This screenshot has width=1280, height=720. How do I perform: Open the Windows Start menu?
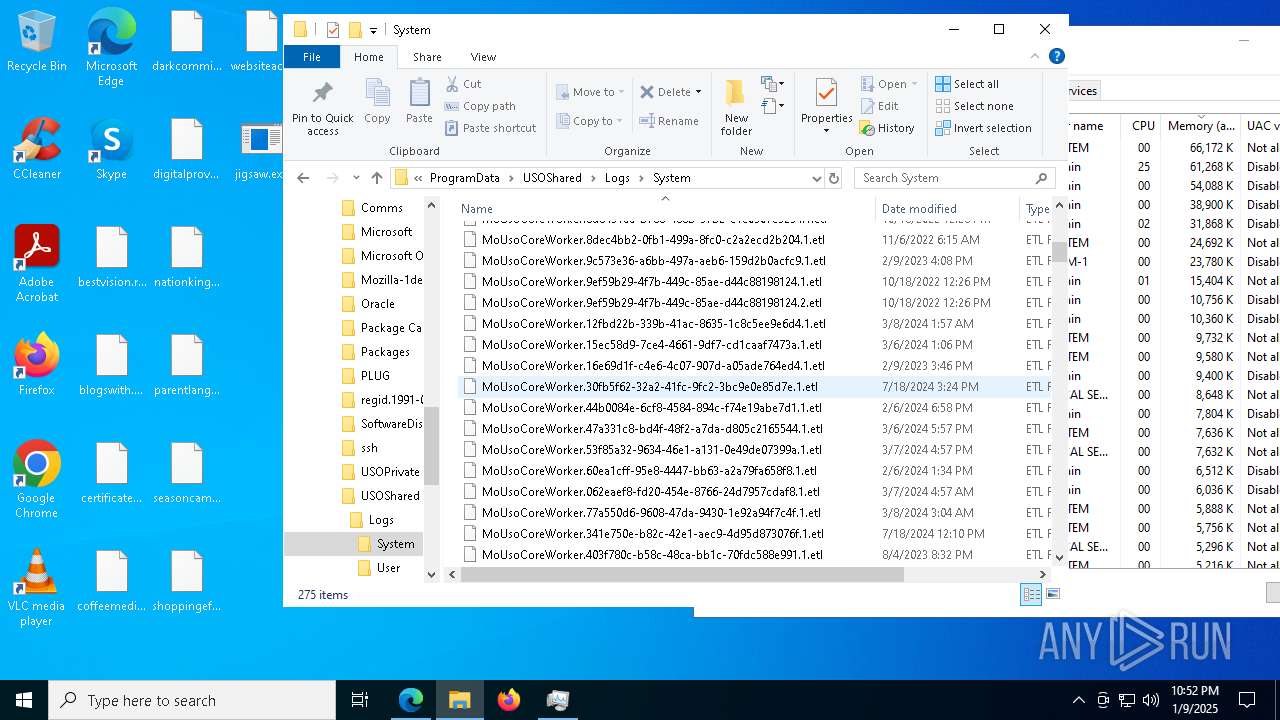pyautogui.click(x=24, y=700)
